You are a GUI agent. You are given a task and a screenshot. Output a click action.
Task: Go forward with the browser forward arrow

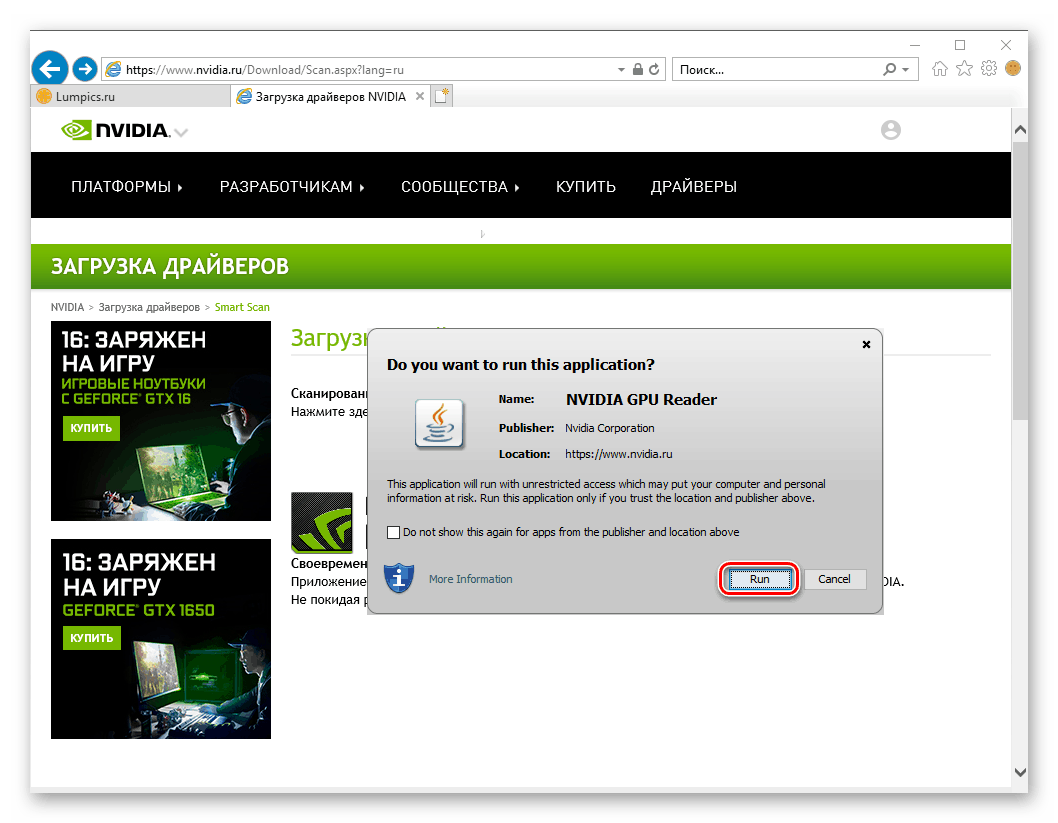[x=84, y=69]
